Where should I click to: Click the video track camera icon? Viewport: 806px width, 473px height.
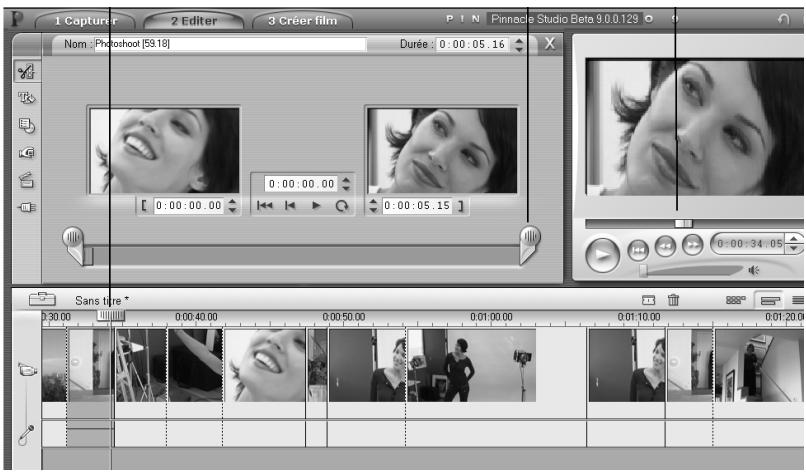[27, 369]
